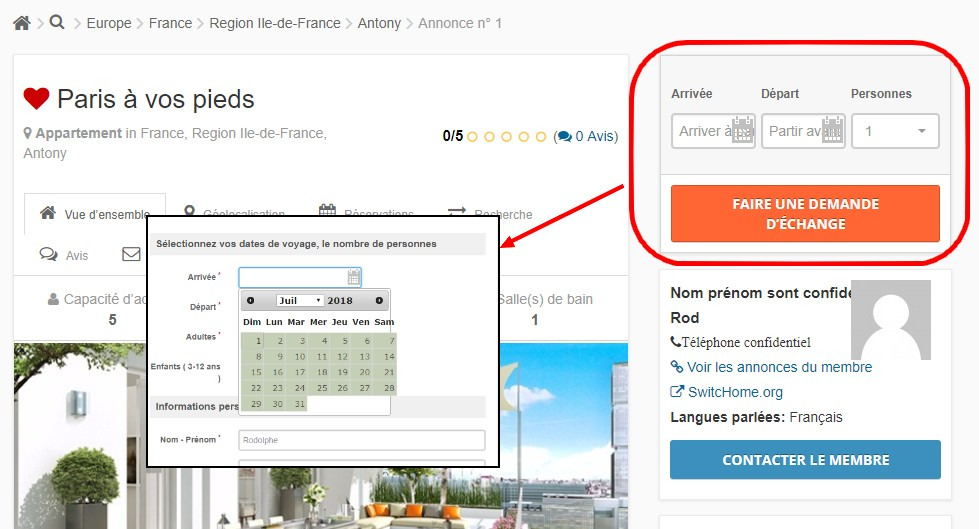Screen dimensions: 979x529
Task: Open the SwitchHome.org link
Action: click(x=727, y=392)
